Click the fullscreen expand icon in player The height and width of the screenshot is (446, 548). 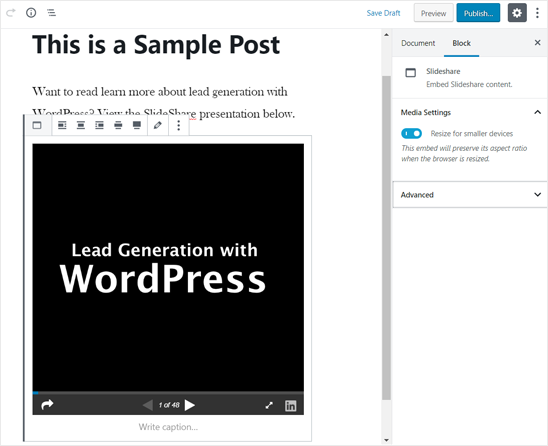click(x=269, y=405)
